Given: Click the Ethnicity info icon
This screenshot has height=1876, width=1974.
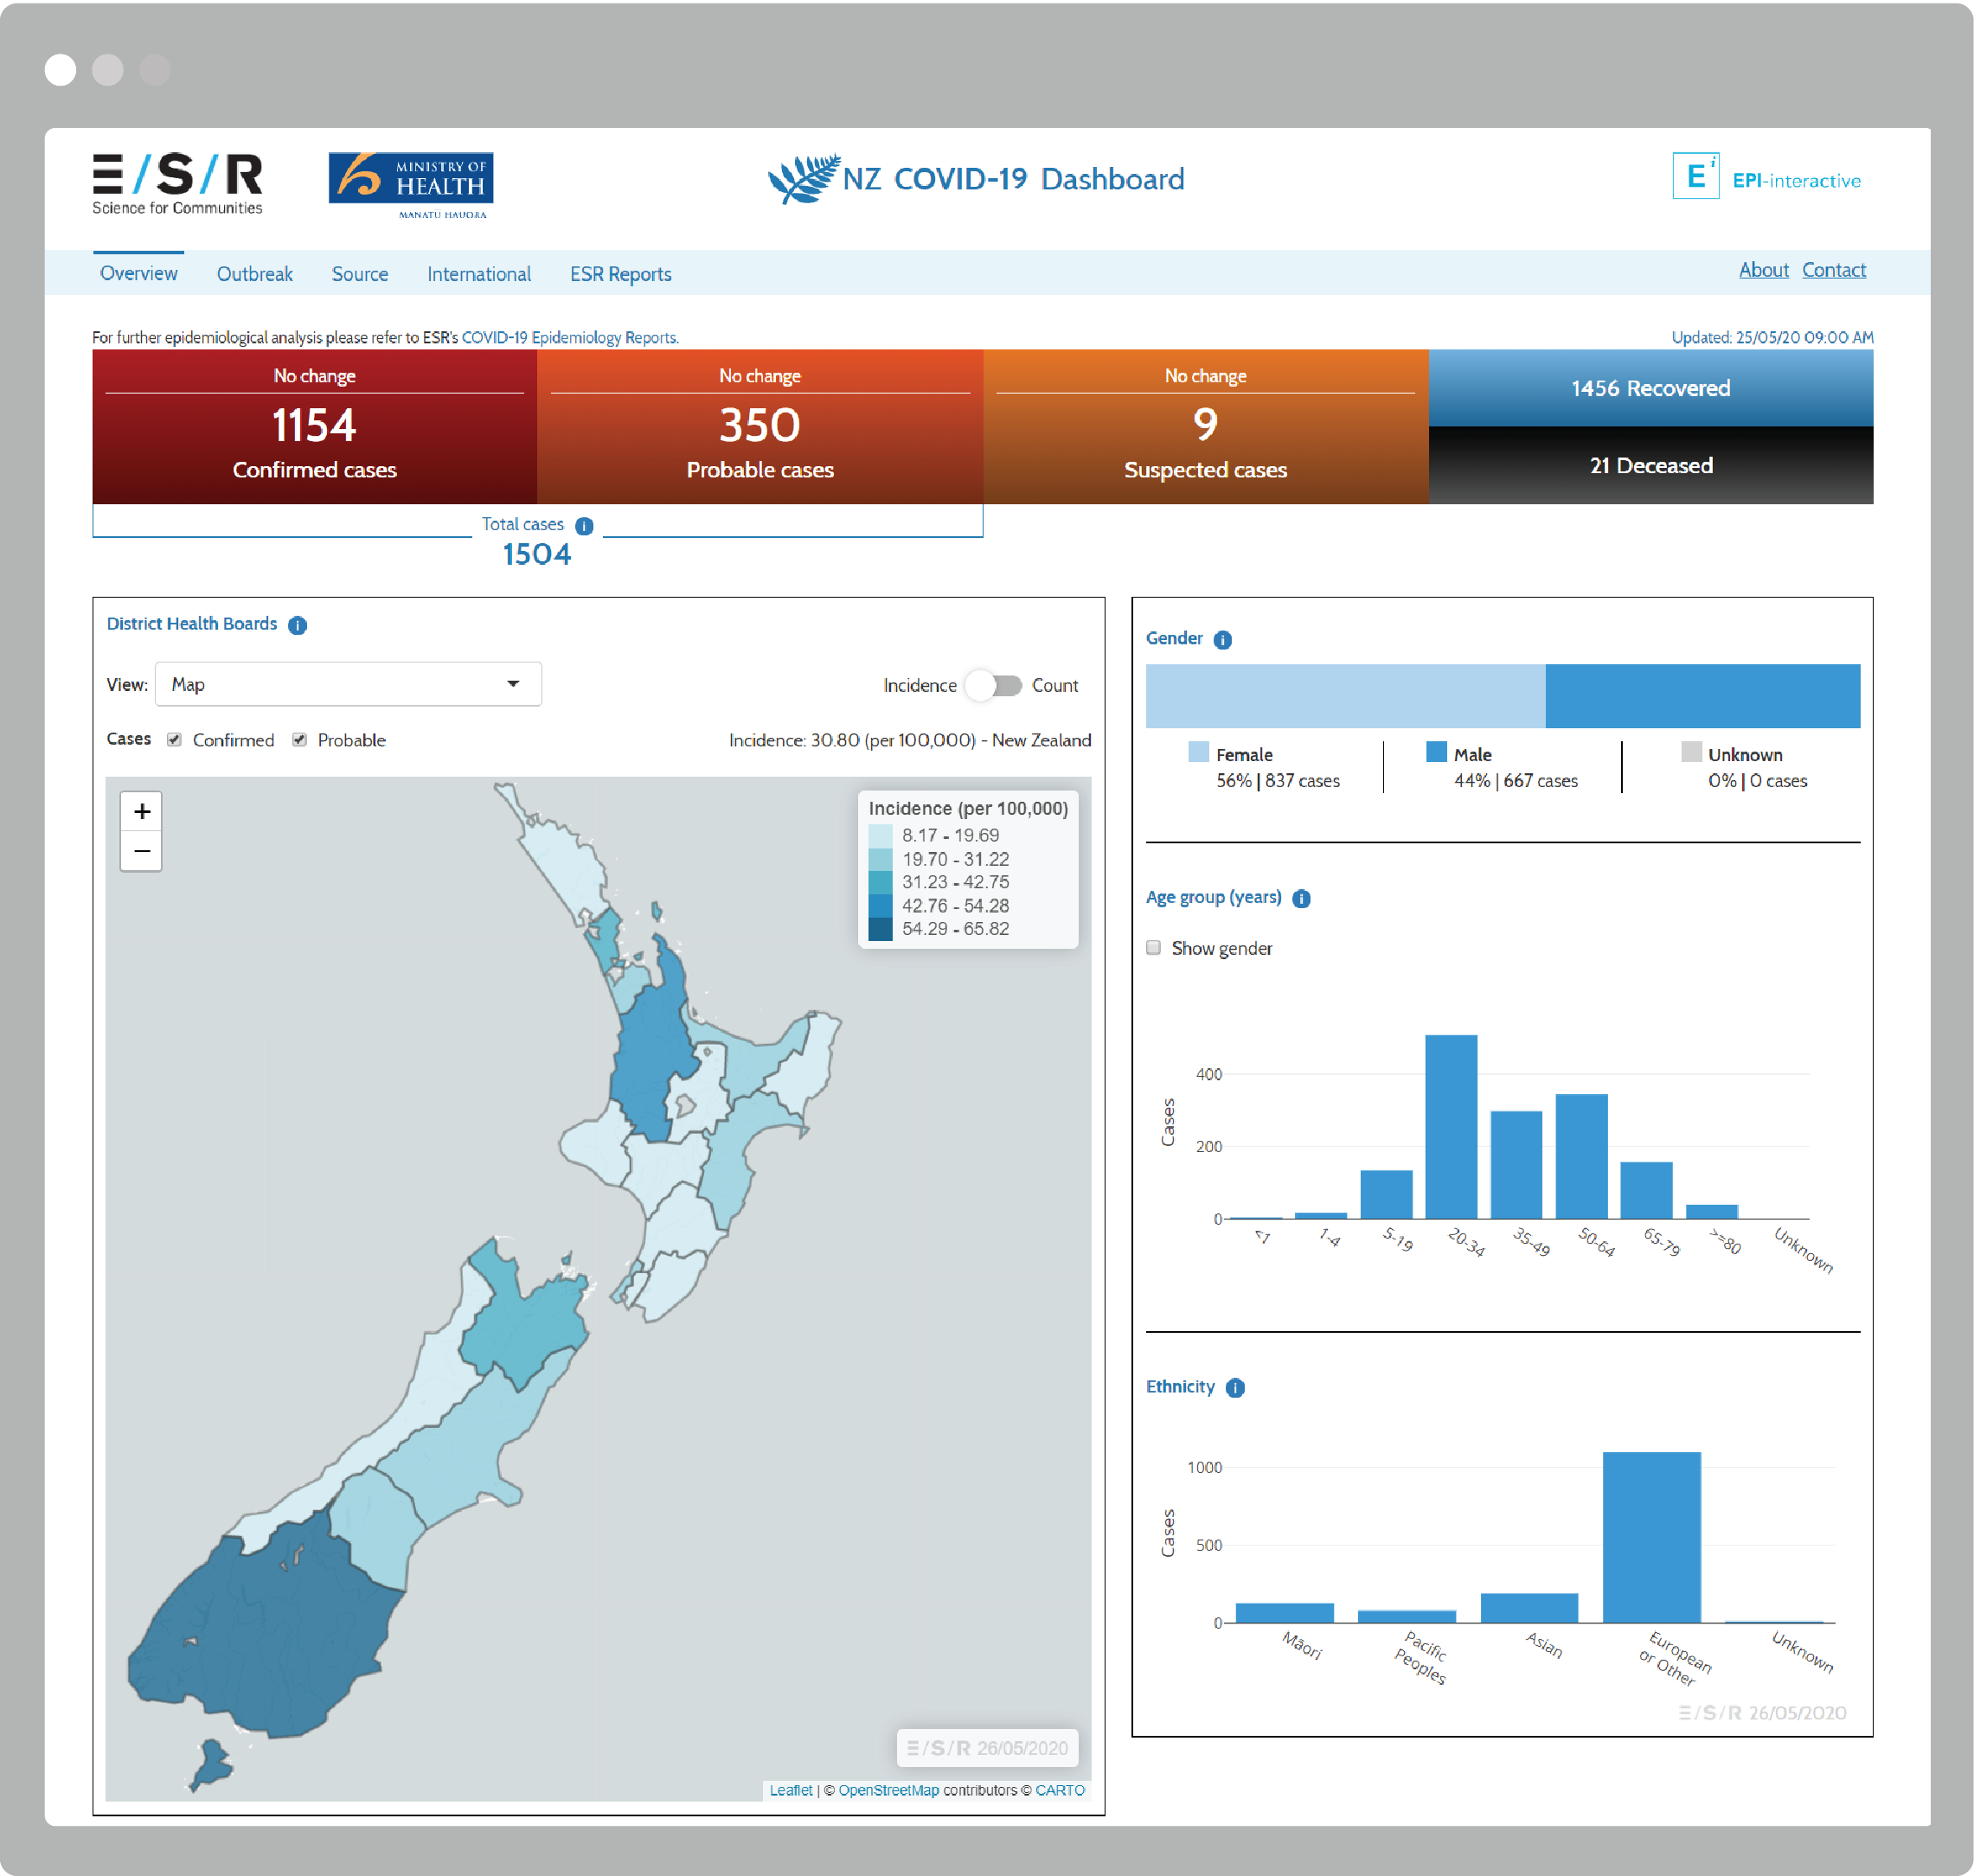Looking at the screenshot, I should 1234,1387.
